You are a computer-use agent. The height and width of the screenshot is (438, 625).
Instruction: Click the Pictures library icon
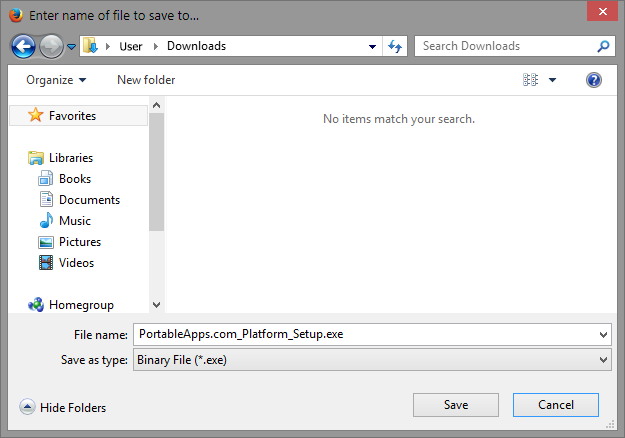click(x=46, y=242)
